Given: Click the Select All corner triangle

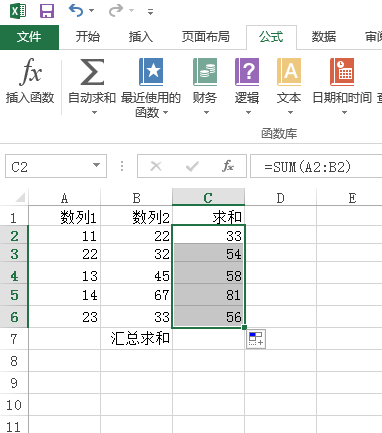Looking at the screenshot, I should 20,197.
